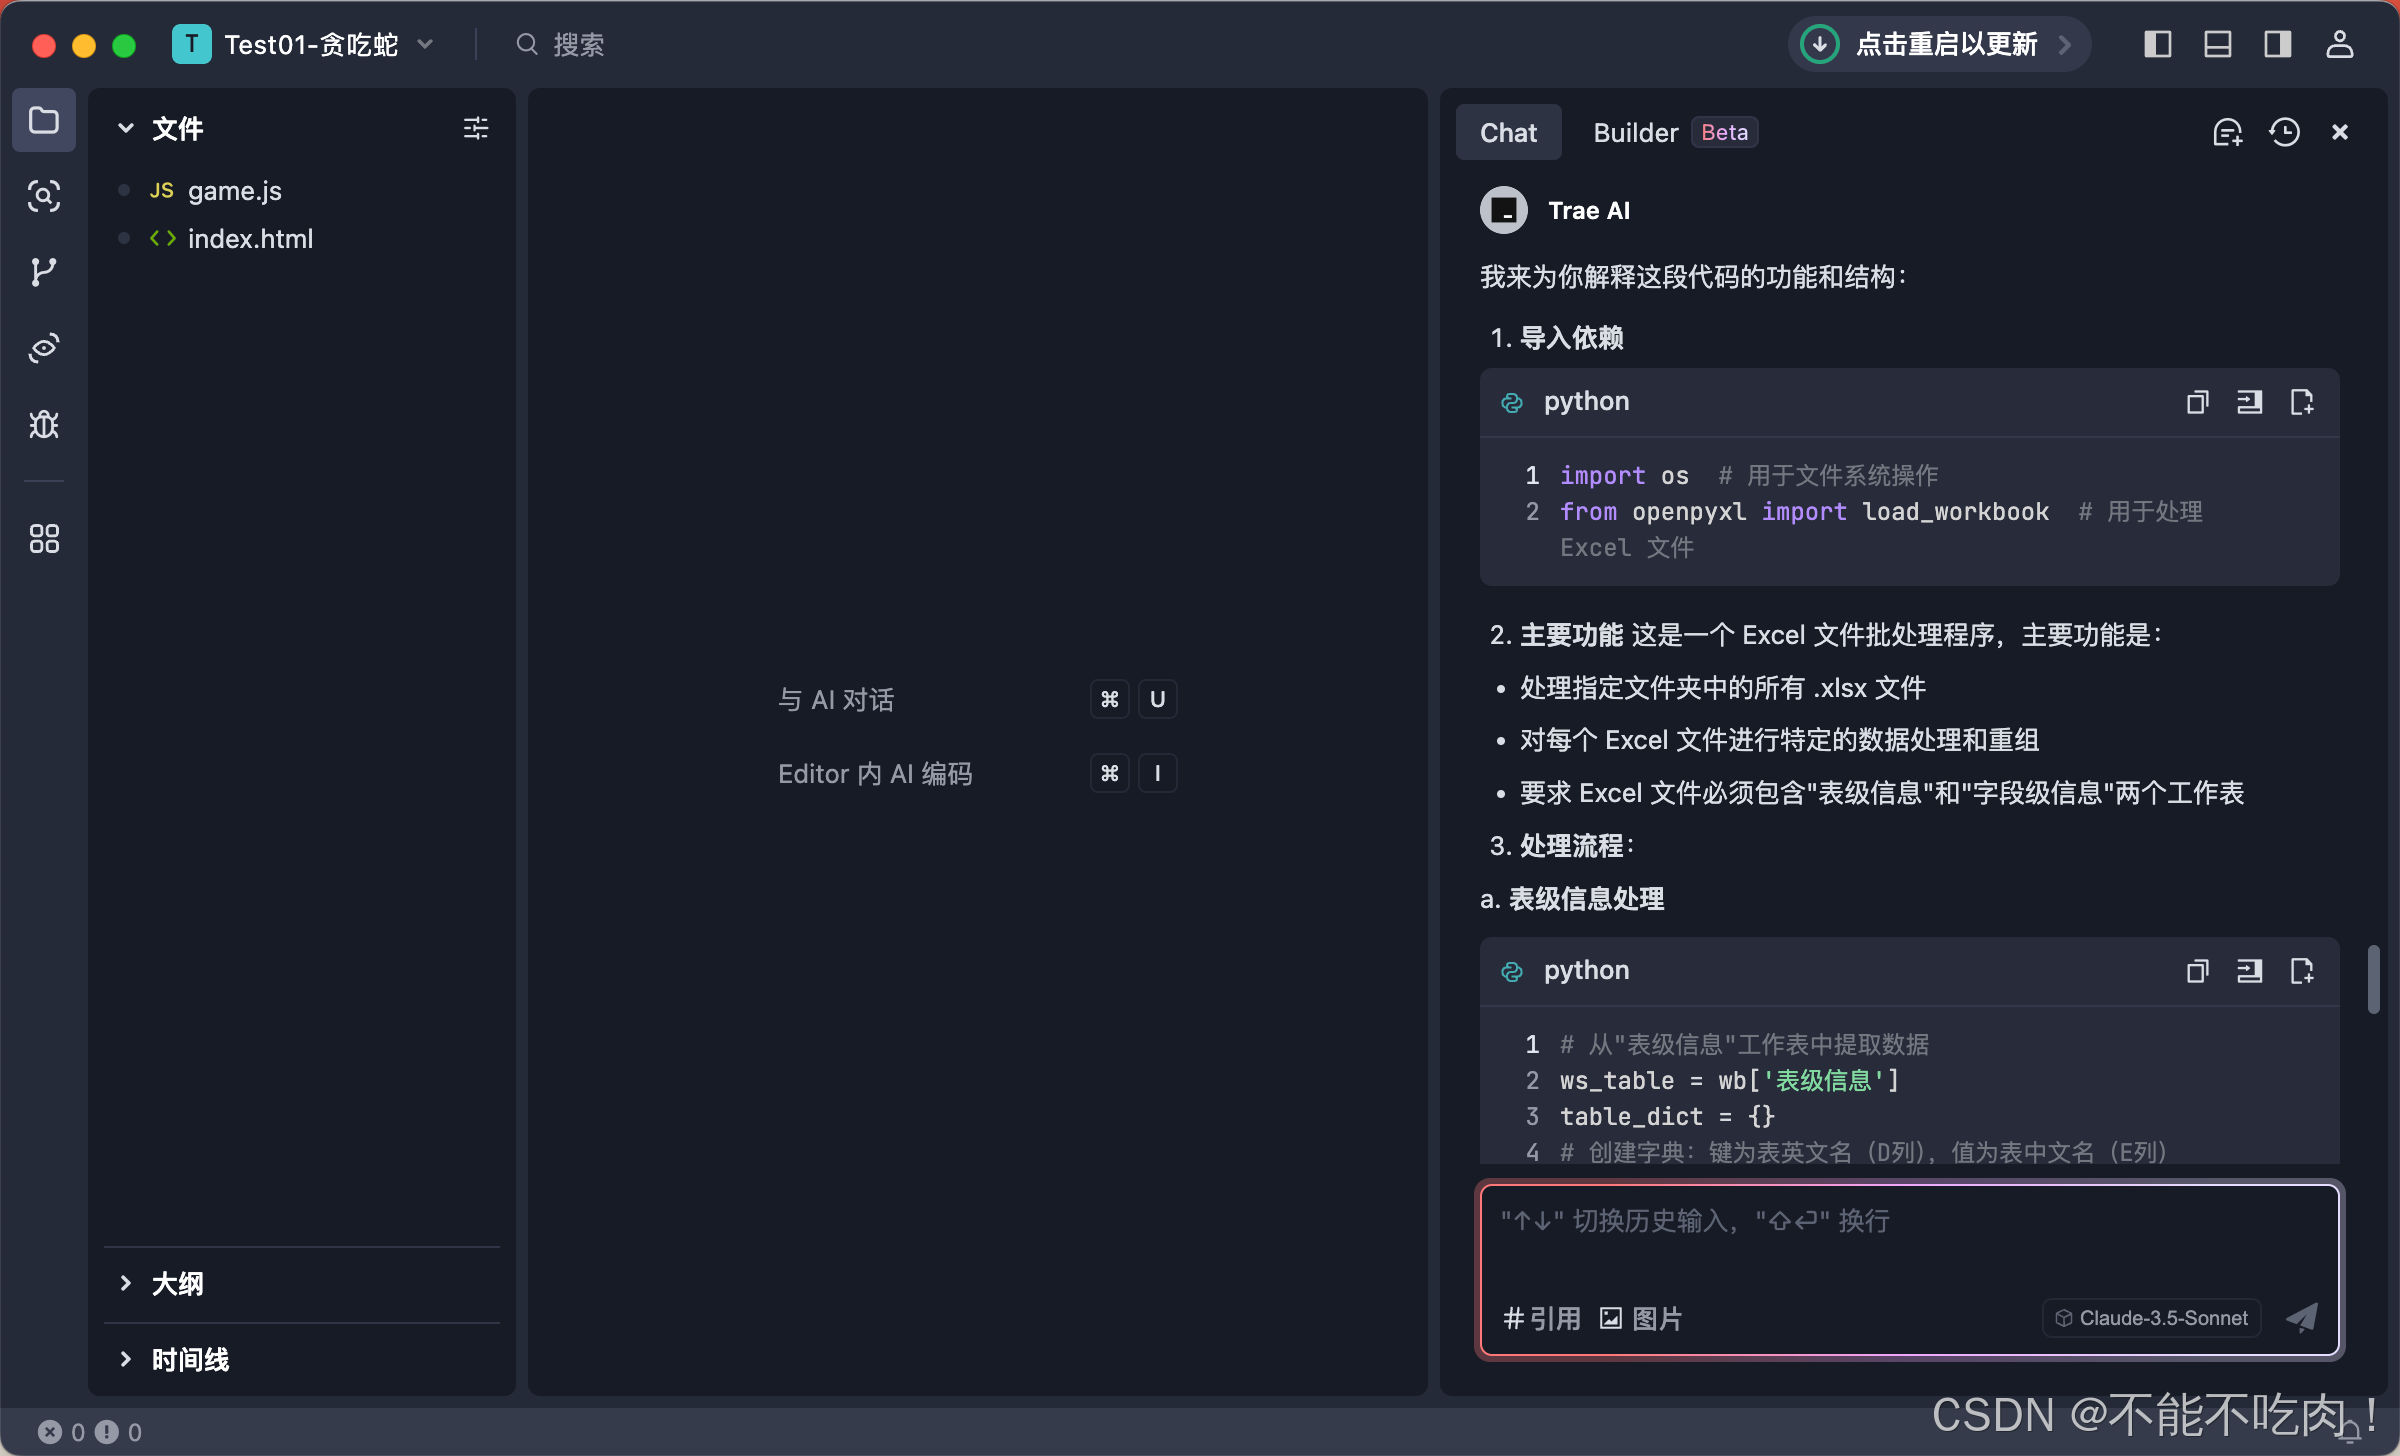
Task: Expand the 时间线 timeline section
Action: pyautogui.click(x=190, y=1359)
